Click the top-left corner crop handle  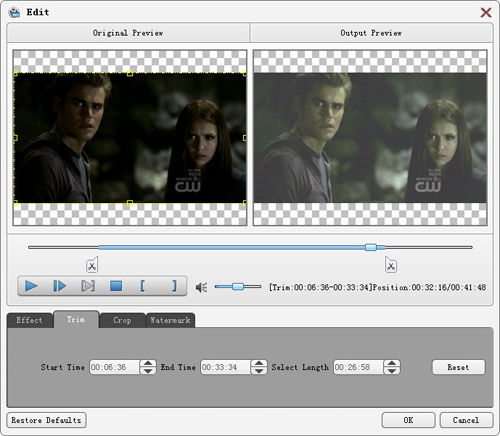coord(15,73)
